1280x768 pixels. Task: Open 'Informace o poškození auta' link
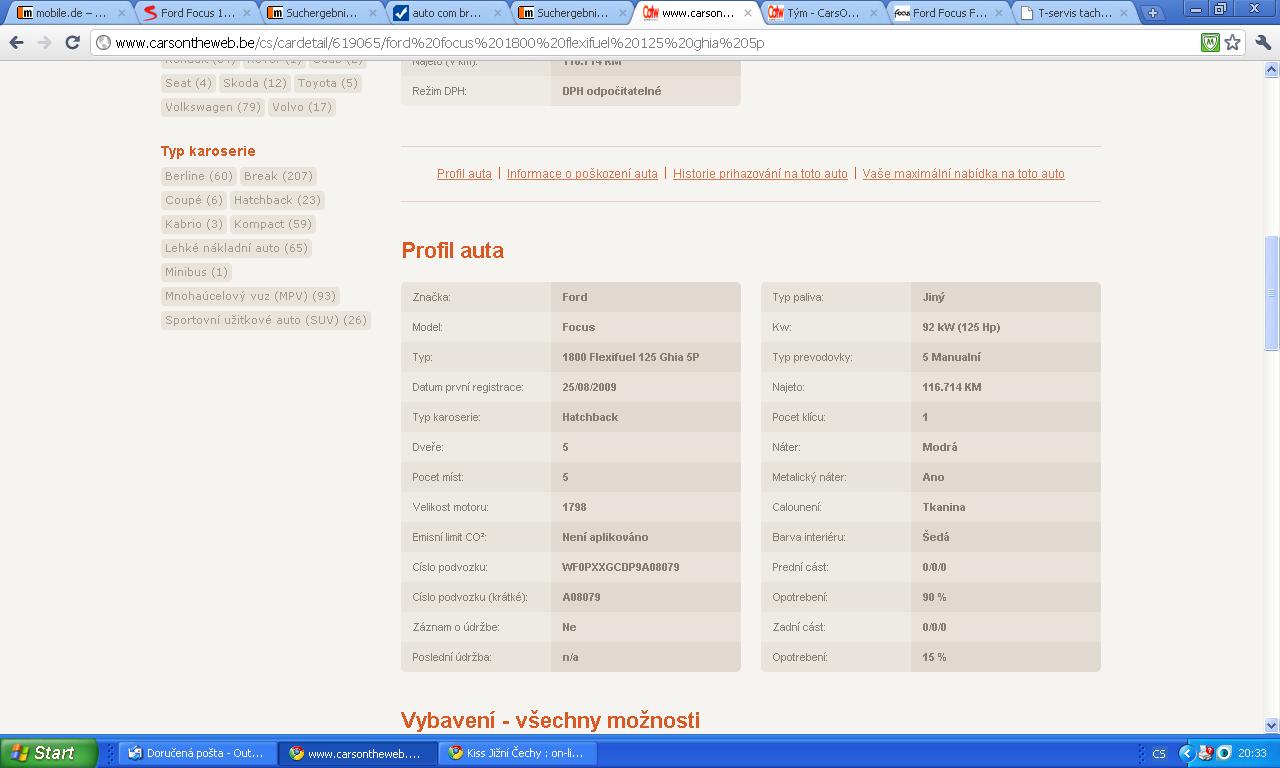click(x=582, y=174)
